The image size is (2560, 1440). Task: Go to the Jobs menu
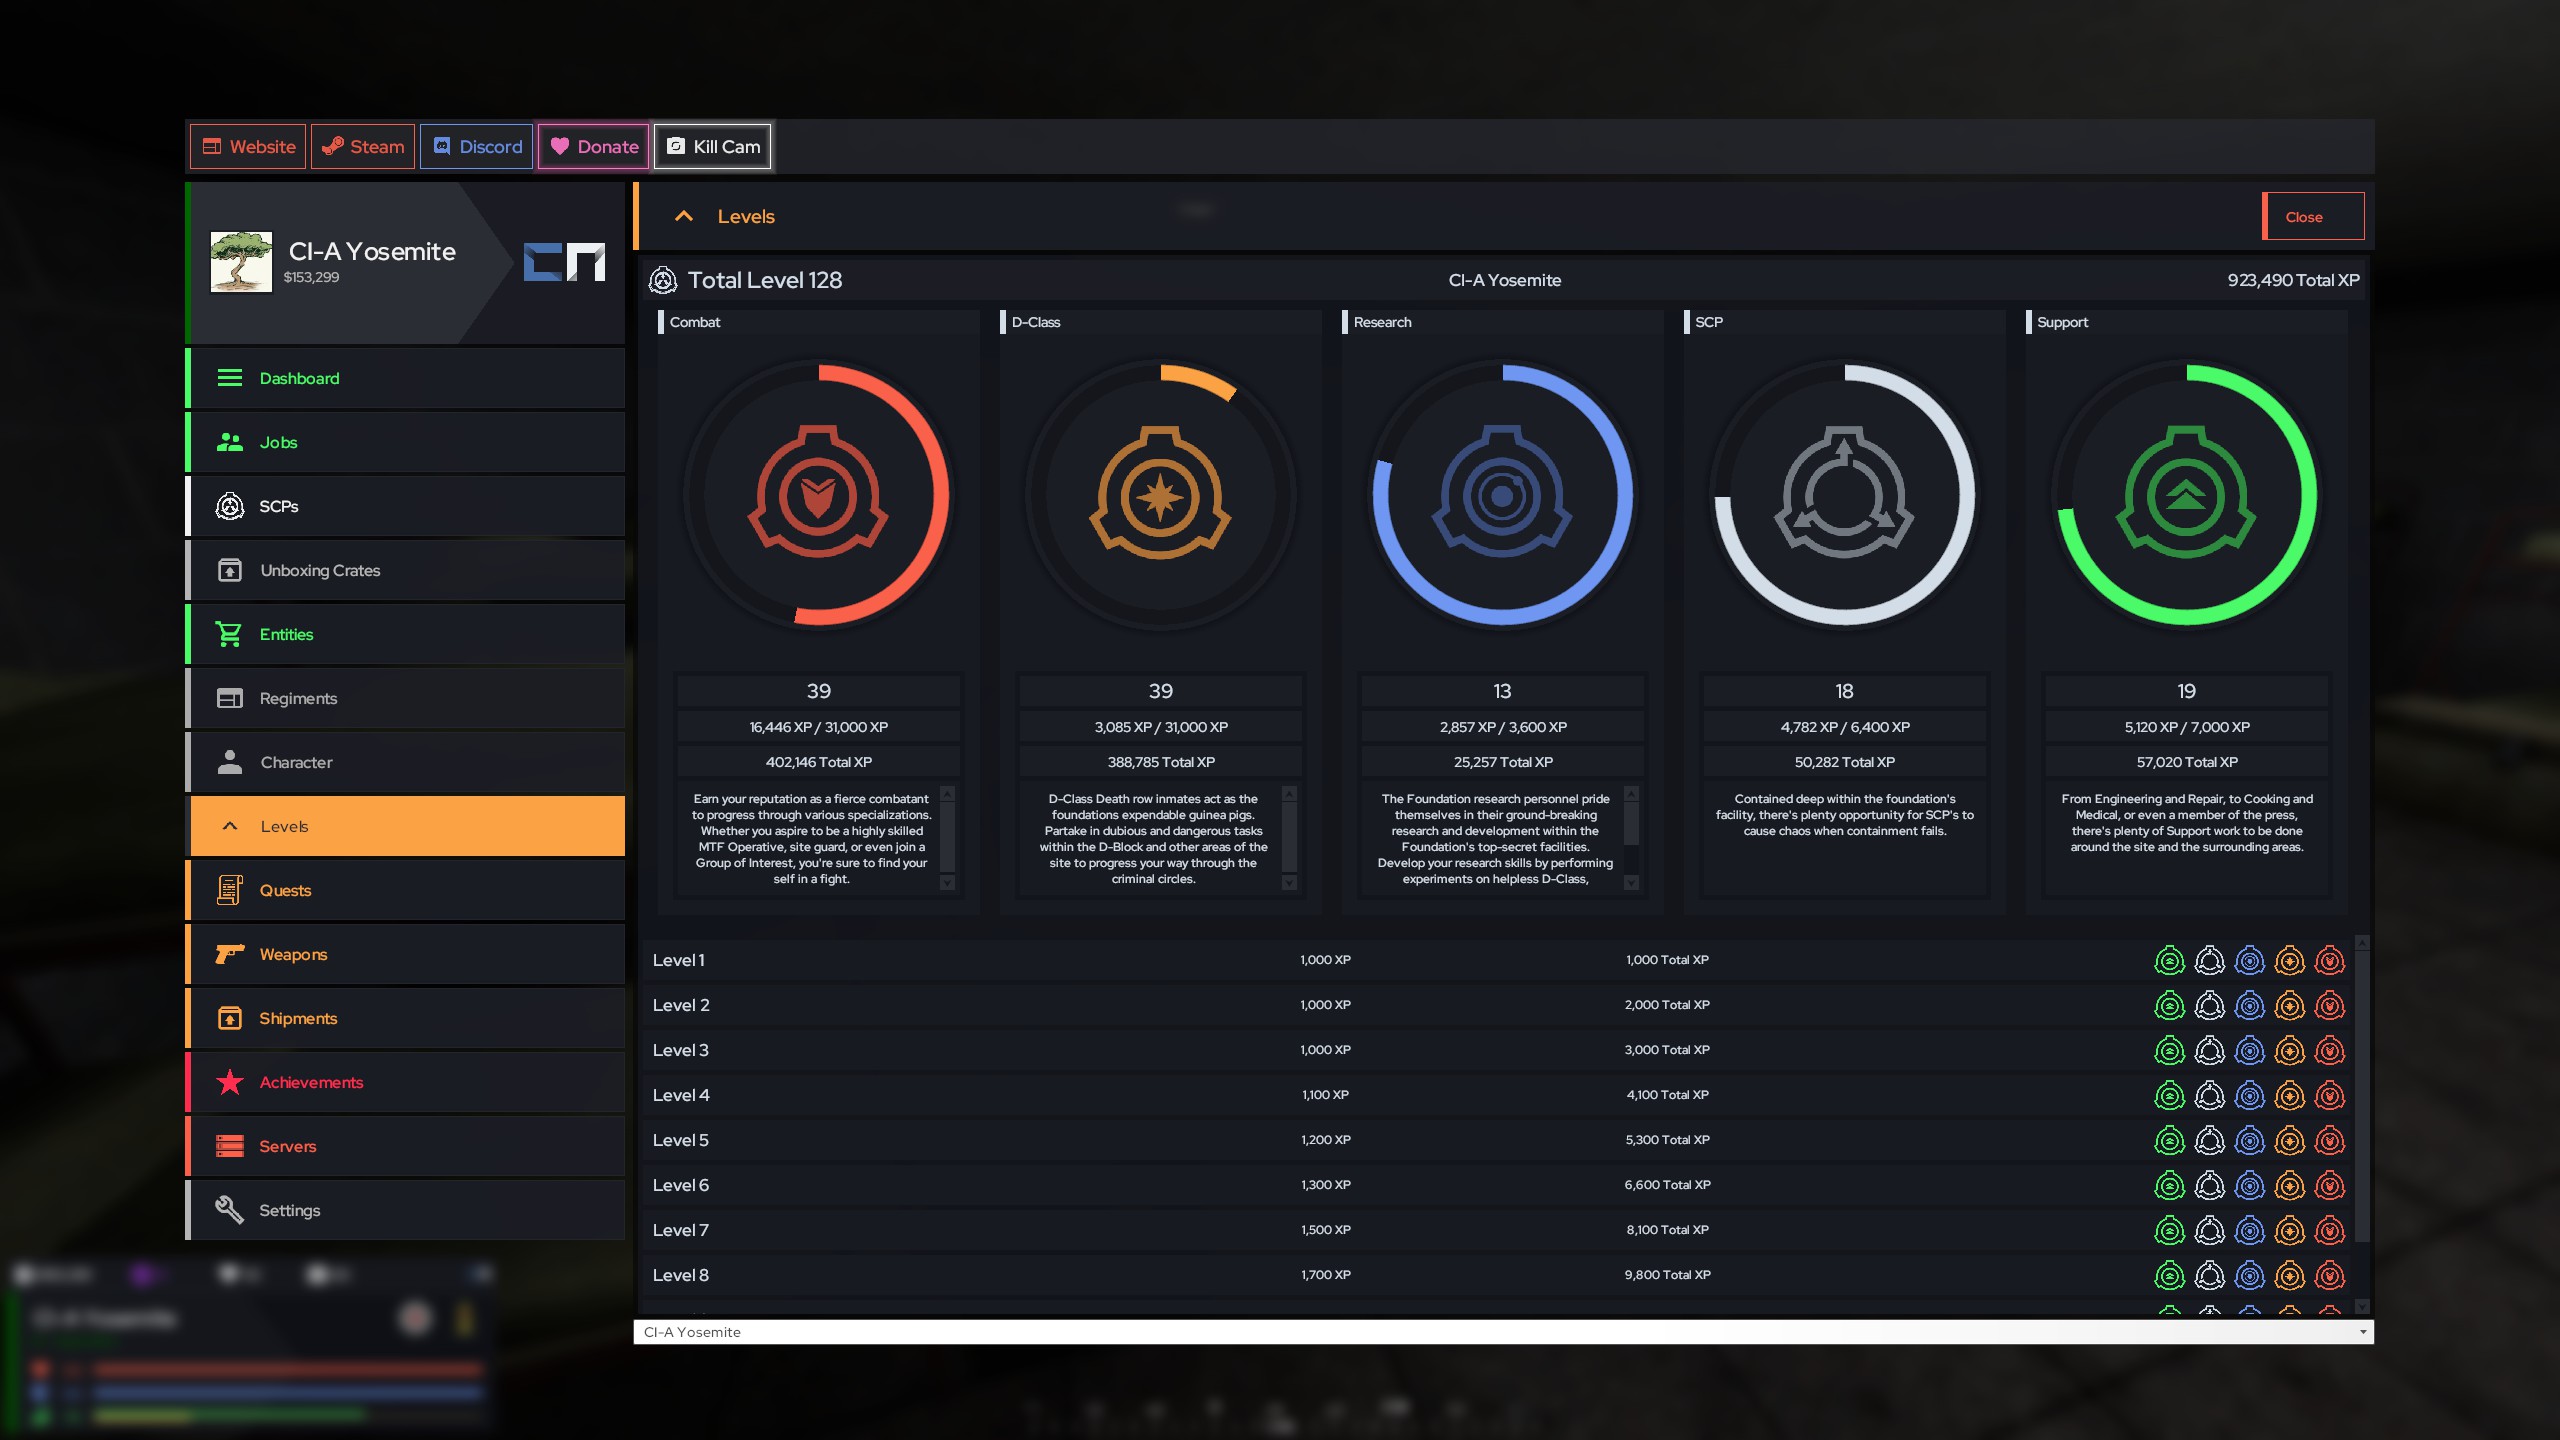(406, 442)
